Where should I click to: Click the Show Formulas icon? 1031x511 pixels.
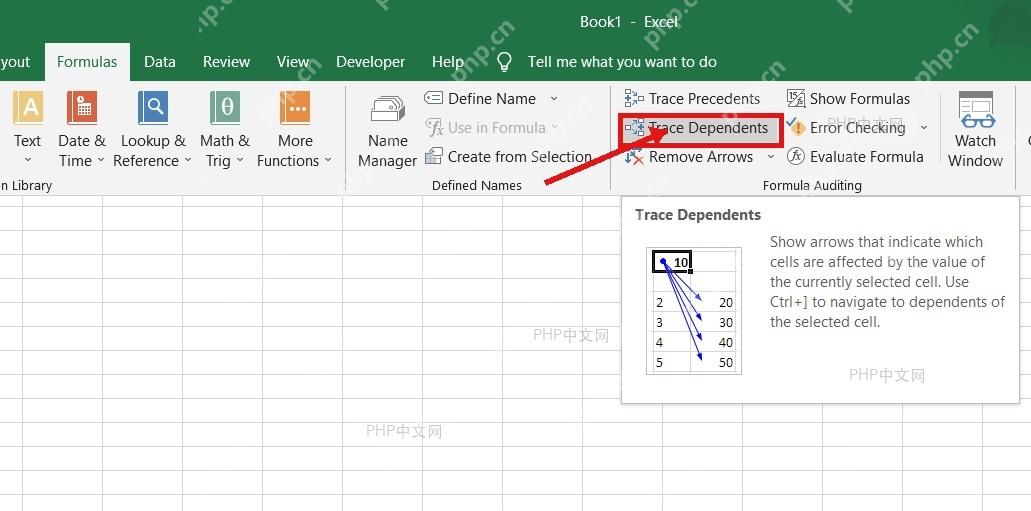[x=796, y=99]
